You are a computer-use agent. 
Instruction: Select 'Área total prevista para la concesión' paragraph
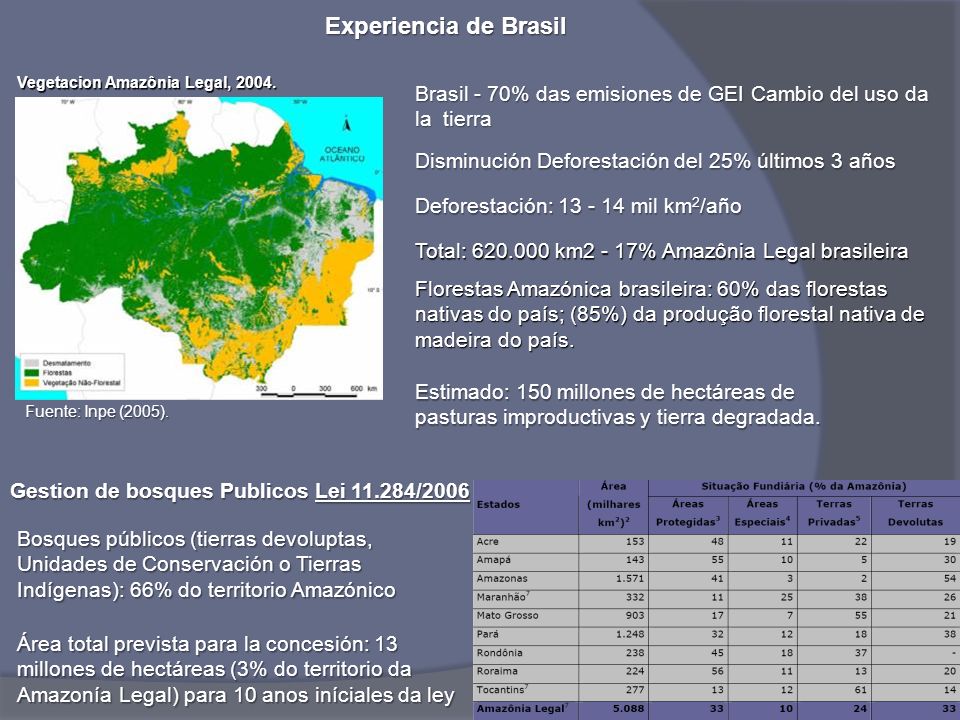coord(235,669)
